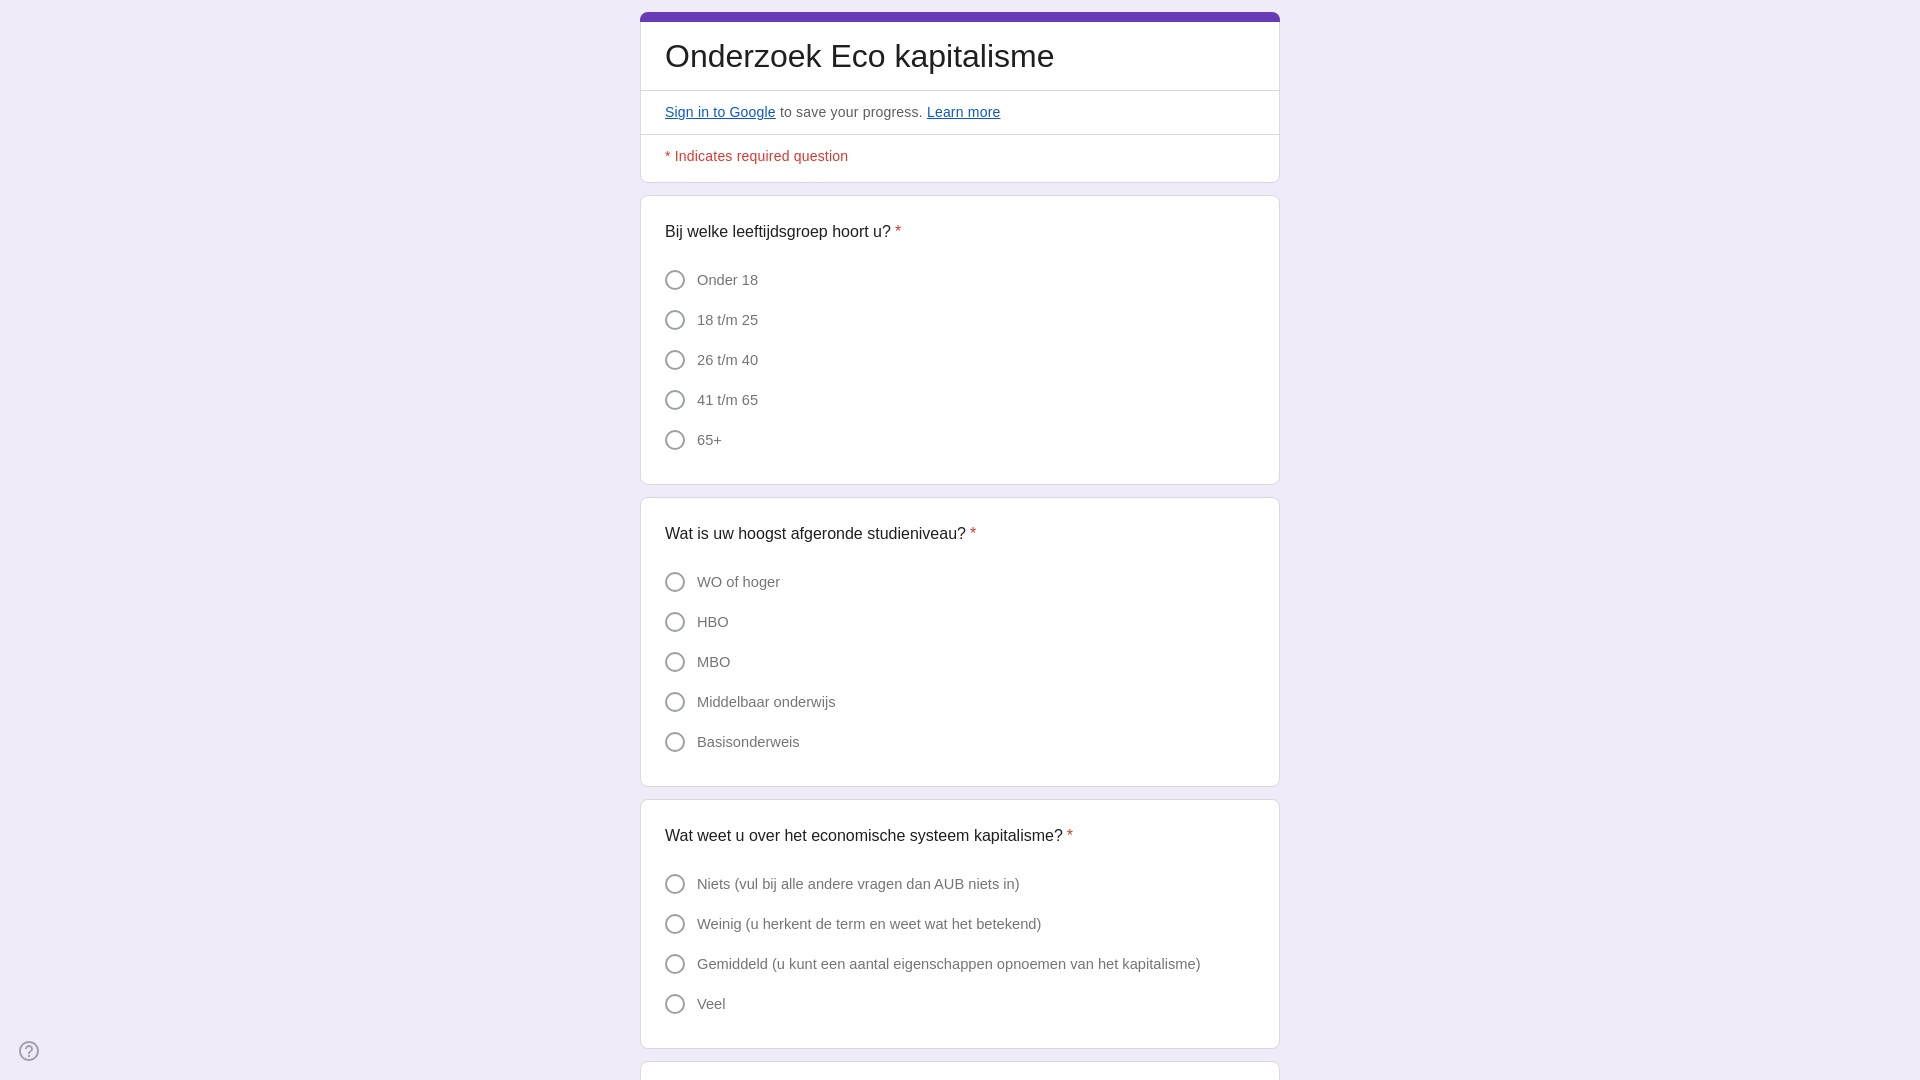
Task: Click the help question mark icon
Action: pos(29,1051)
